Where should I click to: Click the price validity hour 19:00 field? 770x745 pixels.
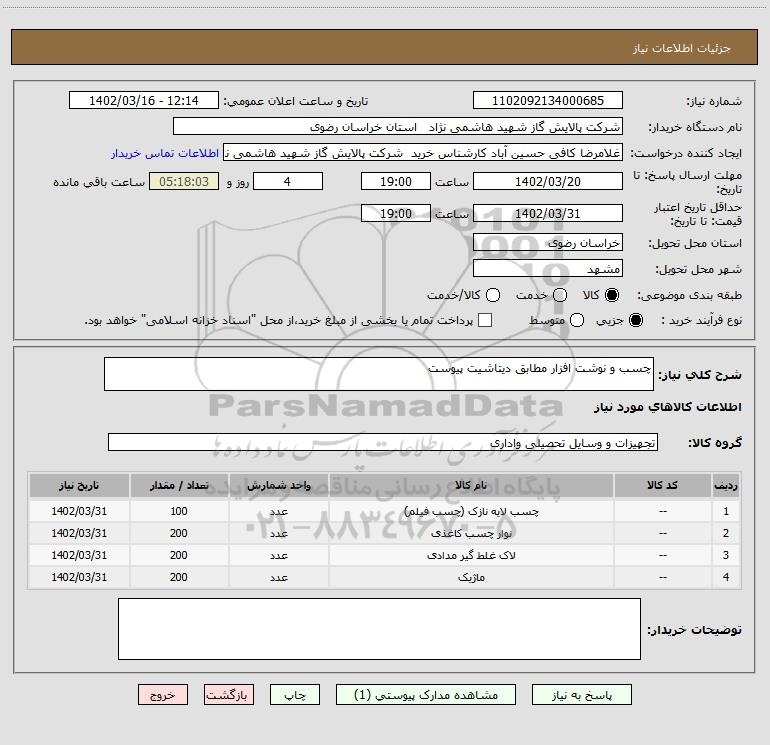click(x=396, y=214)
